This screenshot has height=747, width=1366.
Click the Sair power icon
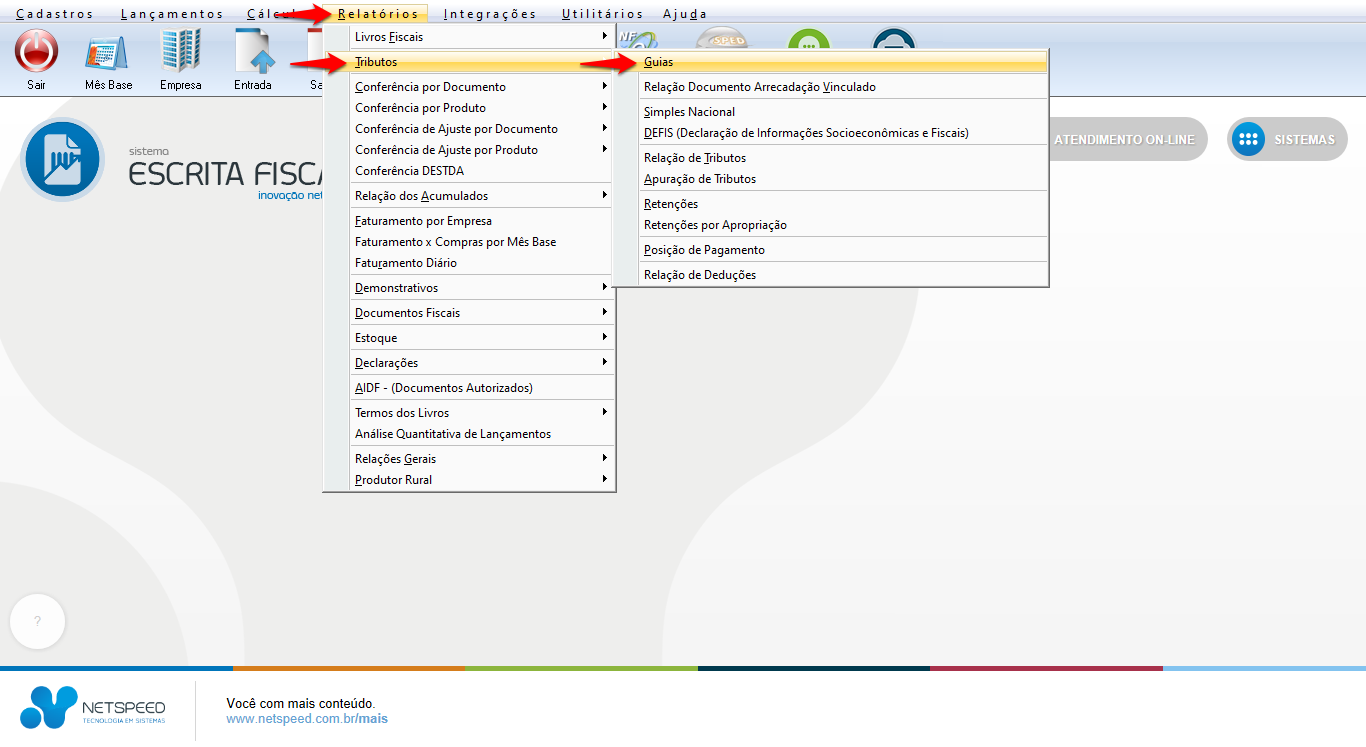pyautogui.click(x=36, y=51)
